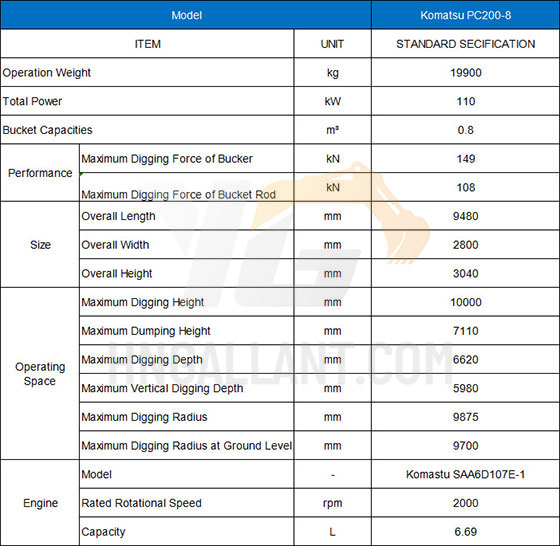This screenshot has width=560, height=546.
Task: Select 'Maximum Vertical Digging Depth' label
Action: (x=162, y=388)
